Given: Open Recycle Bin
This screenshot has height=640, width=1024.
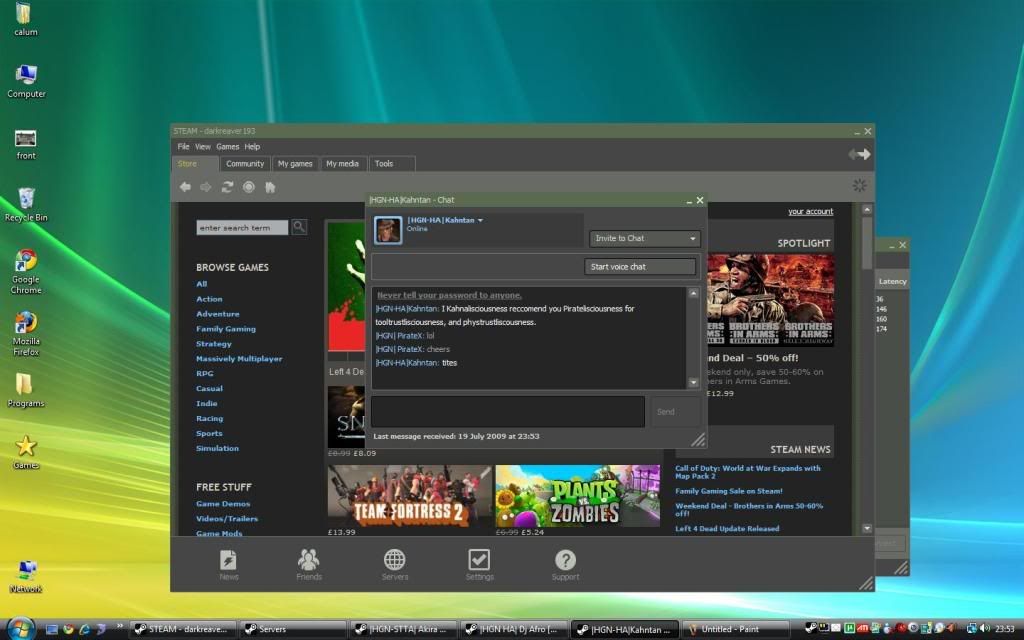Looking at the screenshot, I should click(x=26, y=204).
